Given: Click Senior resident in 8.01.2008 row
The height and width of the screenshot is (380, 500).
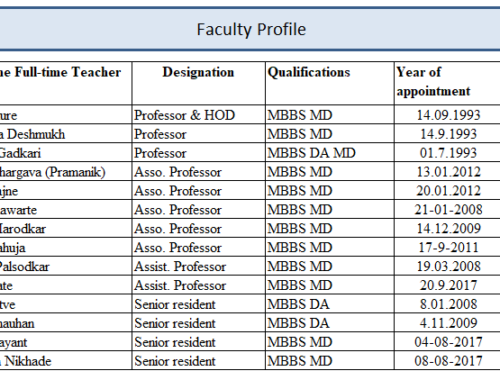Looking at the screenshot, I should point(175,305).
